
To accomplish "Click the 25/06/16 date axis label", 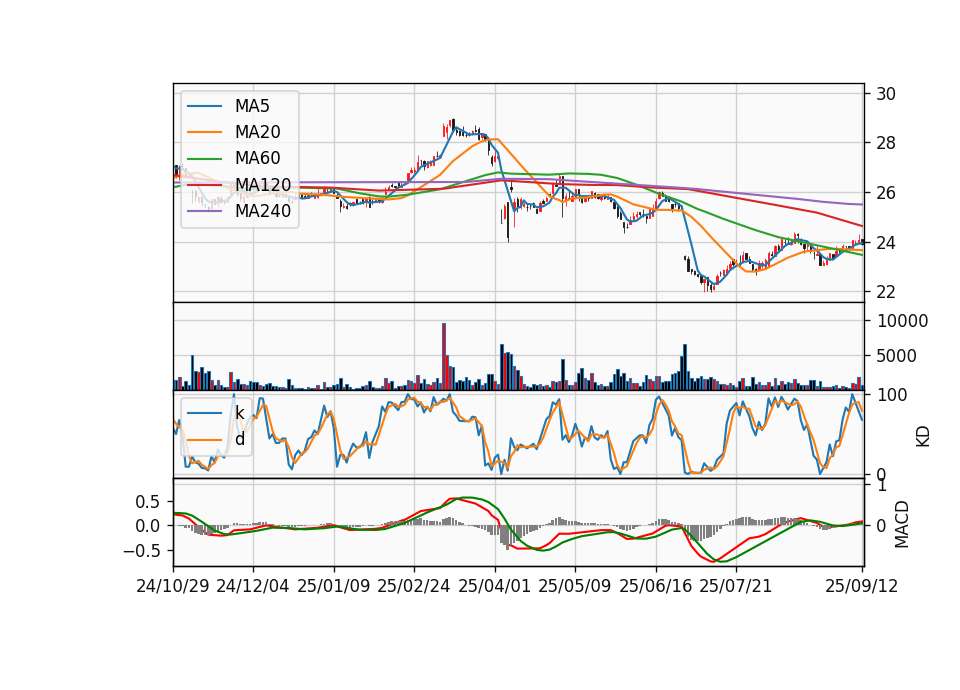I will 656,586.
